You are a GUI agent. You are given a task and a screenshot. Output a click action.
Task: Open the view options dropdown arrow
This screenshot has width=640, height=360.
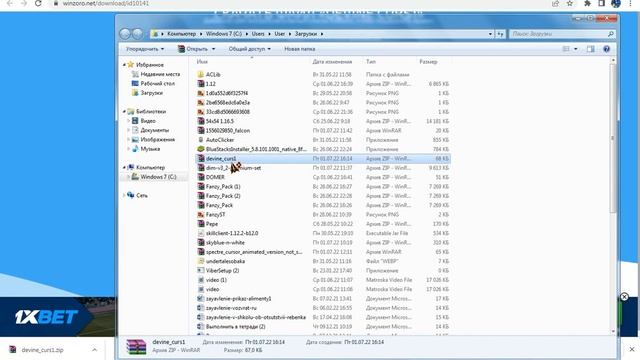(x=576, y=49)
